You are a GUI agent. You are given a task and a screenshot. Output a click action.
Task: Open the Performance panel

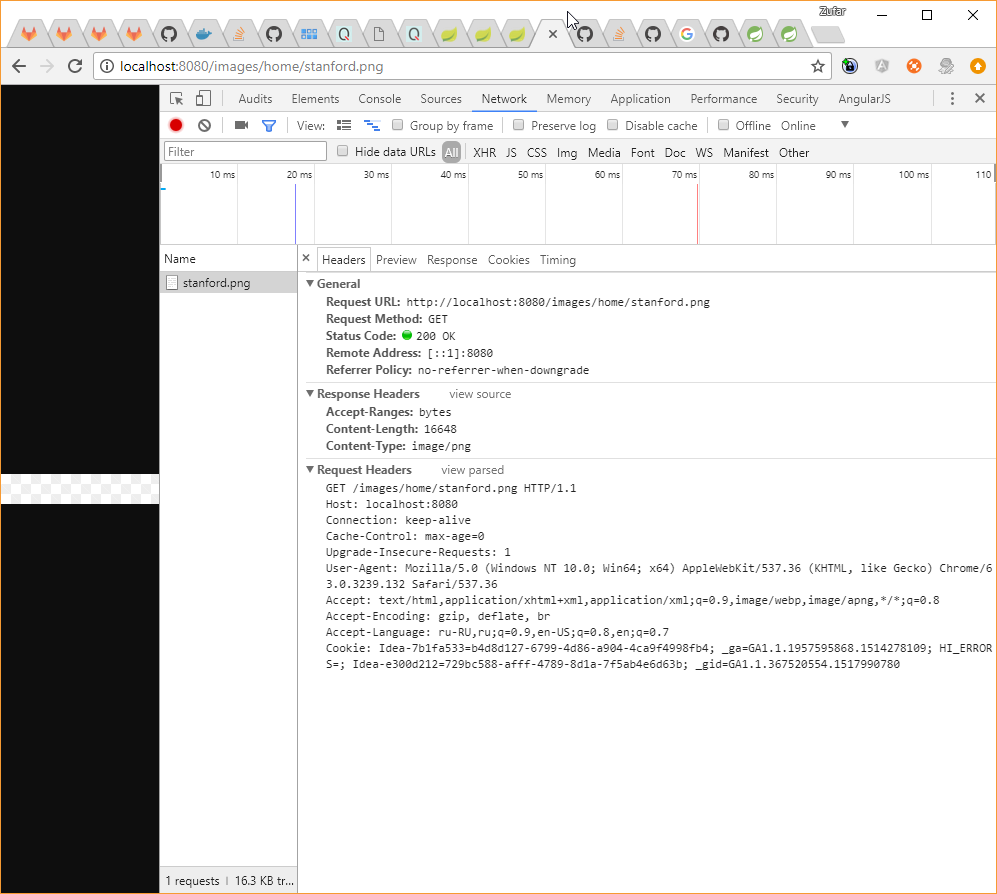tap(724, 99)
